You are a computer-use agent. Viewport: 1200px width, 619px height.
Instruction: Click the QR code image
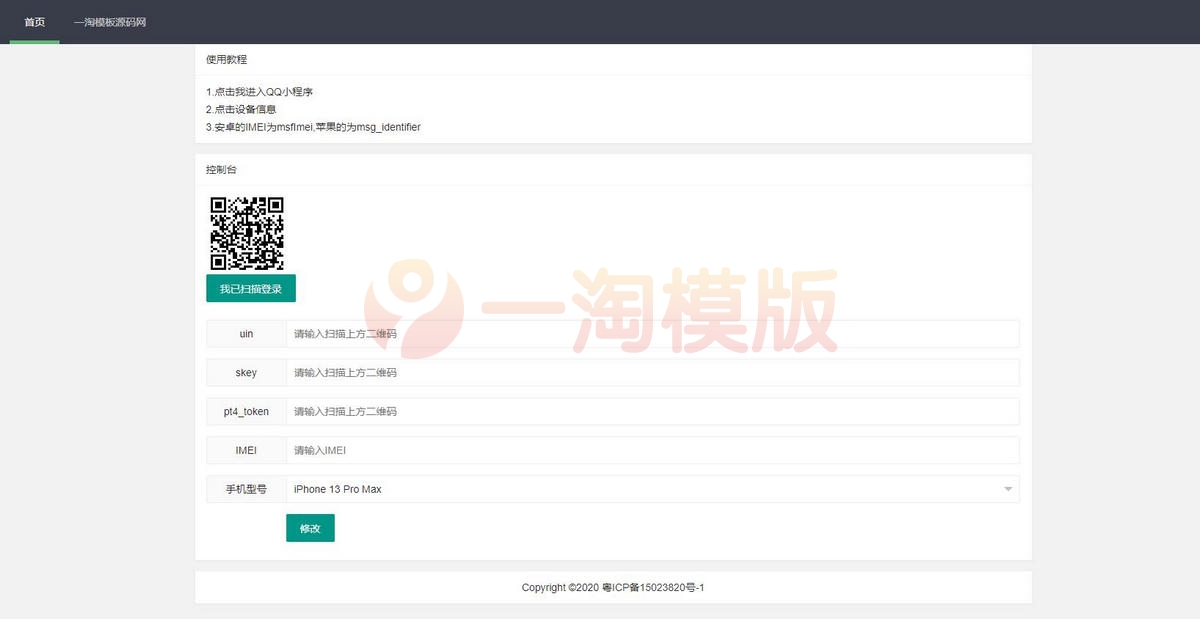pyautogui.click(x=249, y=232)
